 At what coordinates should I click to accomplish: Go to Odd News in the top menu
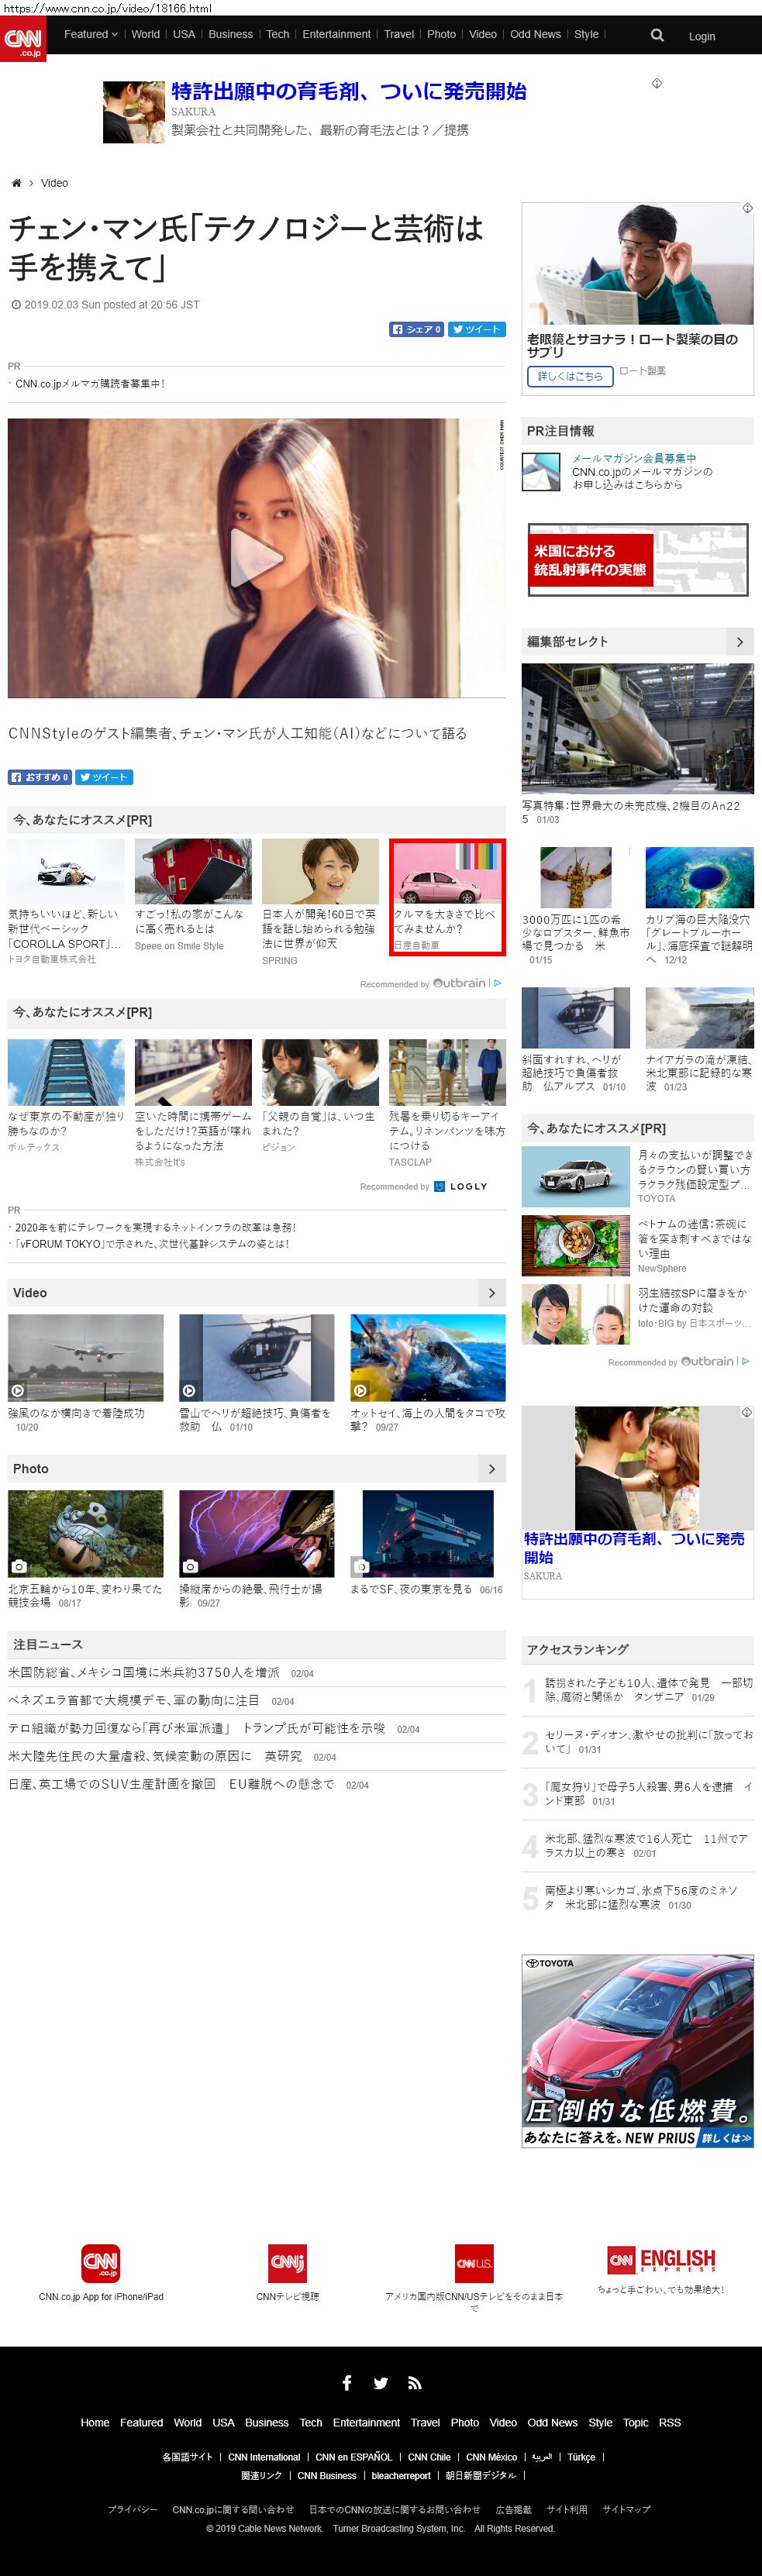[x=535, y=34]
